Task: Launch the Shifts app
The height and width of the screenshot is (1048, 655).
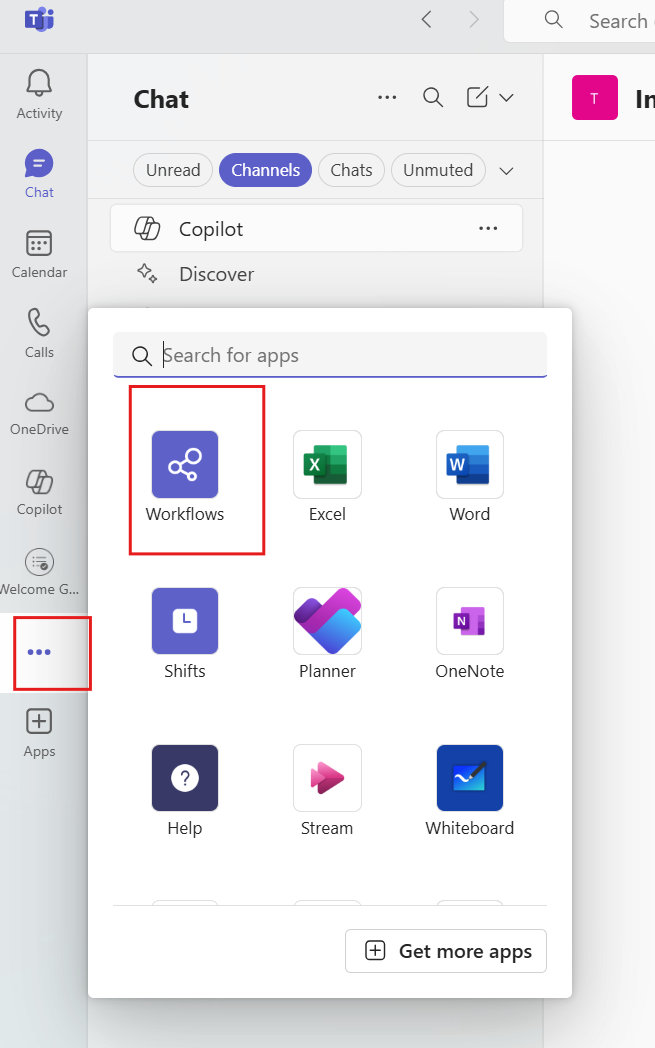Action: tap(184, 633)
